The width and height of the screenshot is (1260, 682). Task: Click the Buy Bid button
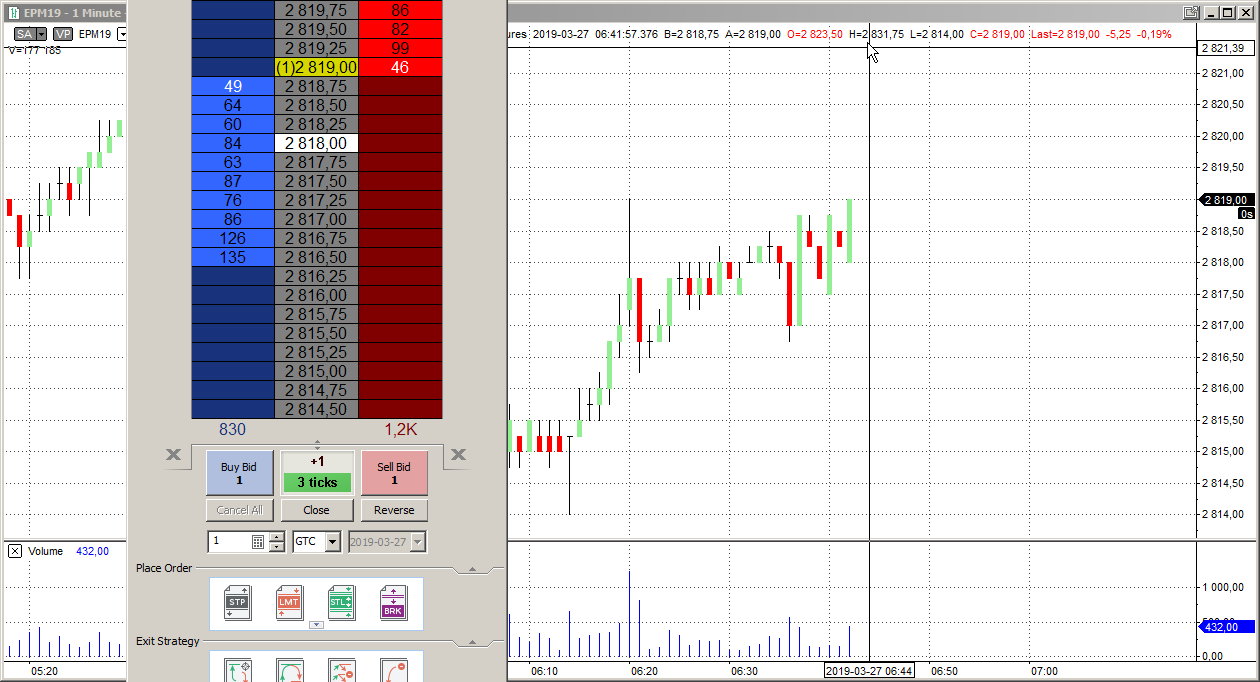click(239, 473)
